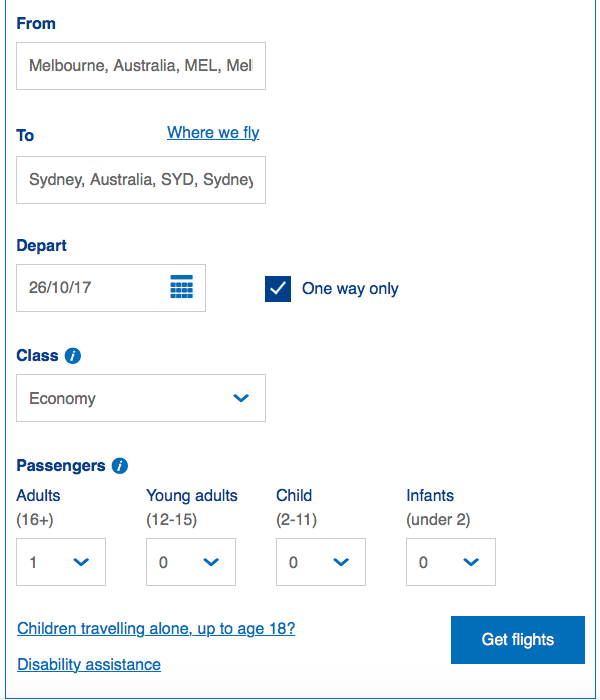The image size is (600, 700).
Task: Expand the Class Economy dropdown
Action: [x=141, y=398]
